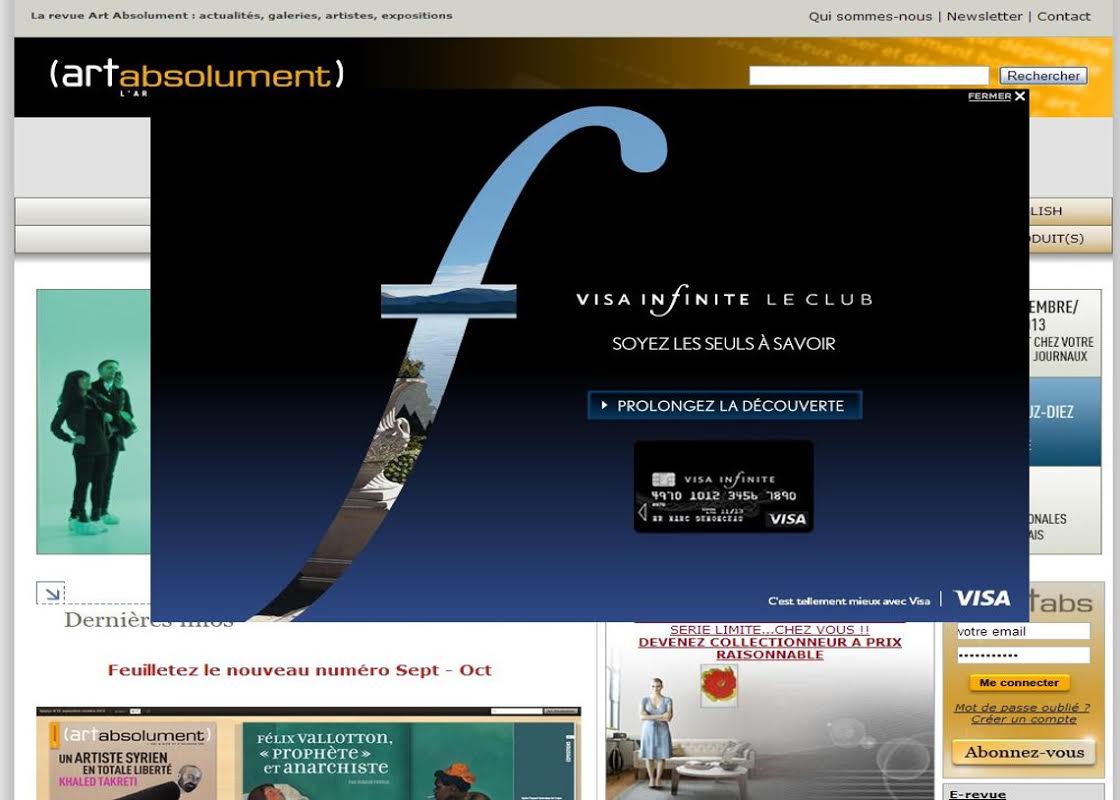The image size is (1120, 800).
Task: Click the Me connecter button
Action: point(1019,683)
